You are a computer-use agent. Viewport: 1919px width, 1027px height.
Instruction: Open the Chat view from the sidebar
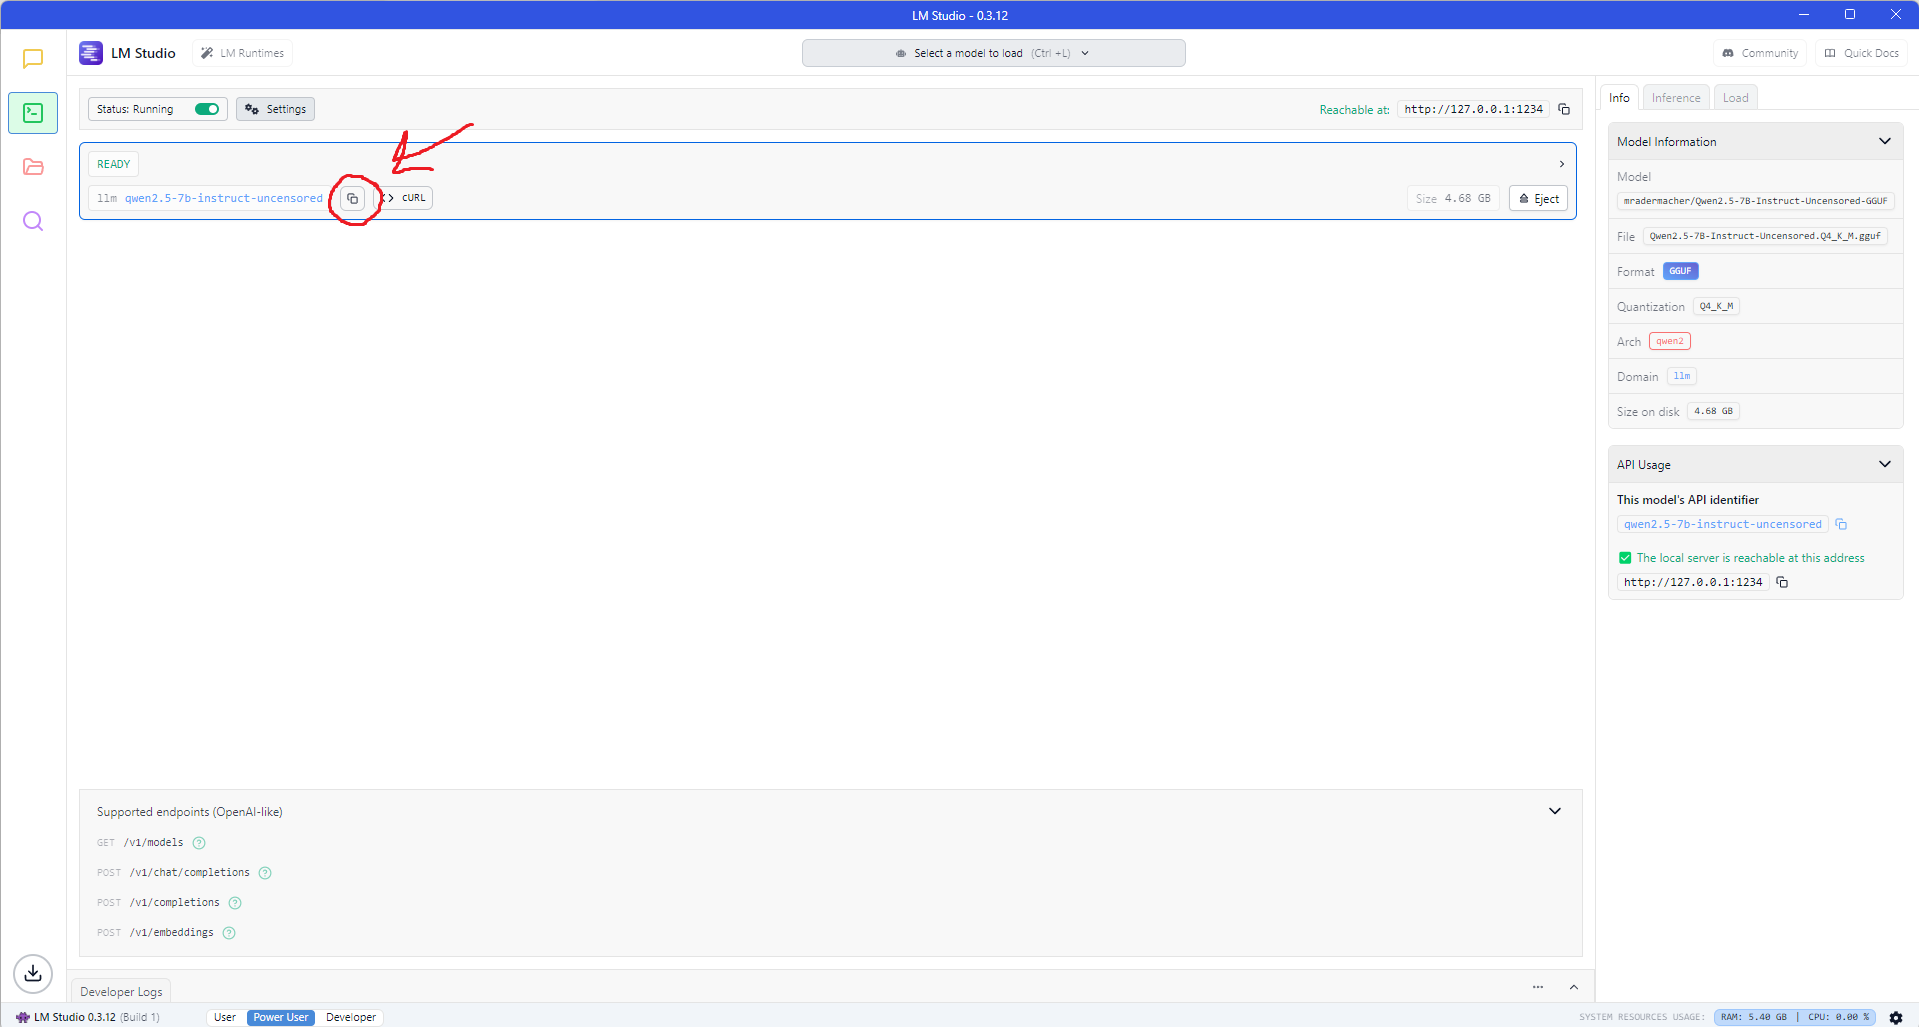coord(33,59)
